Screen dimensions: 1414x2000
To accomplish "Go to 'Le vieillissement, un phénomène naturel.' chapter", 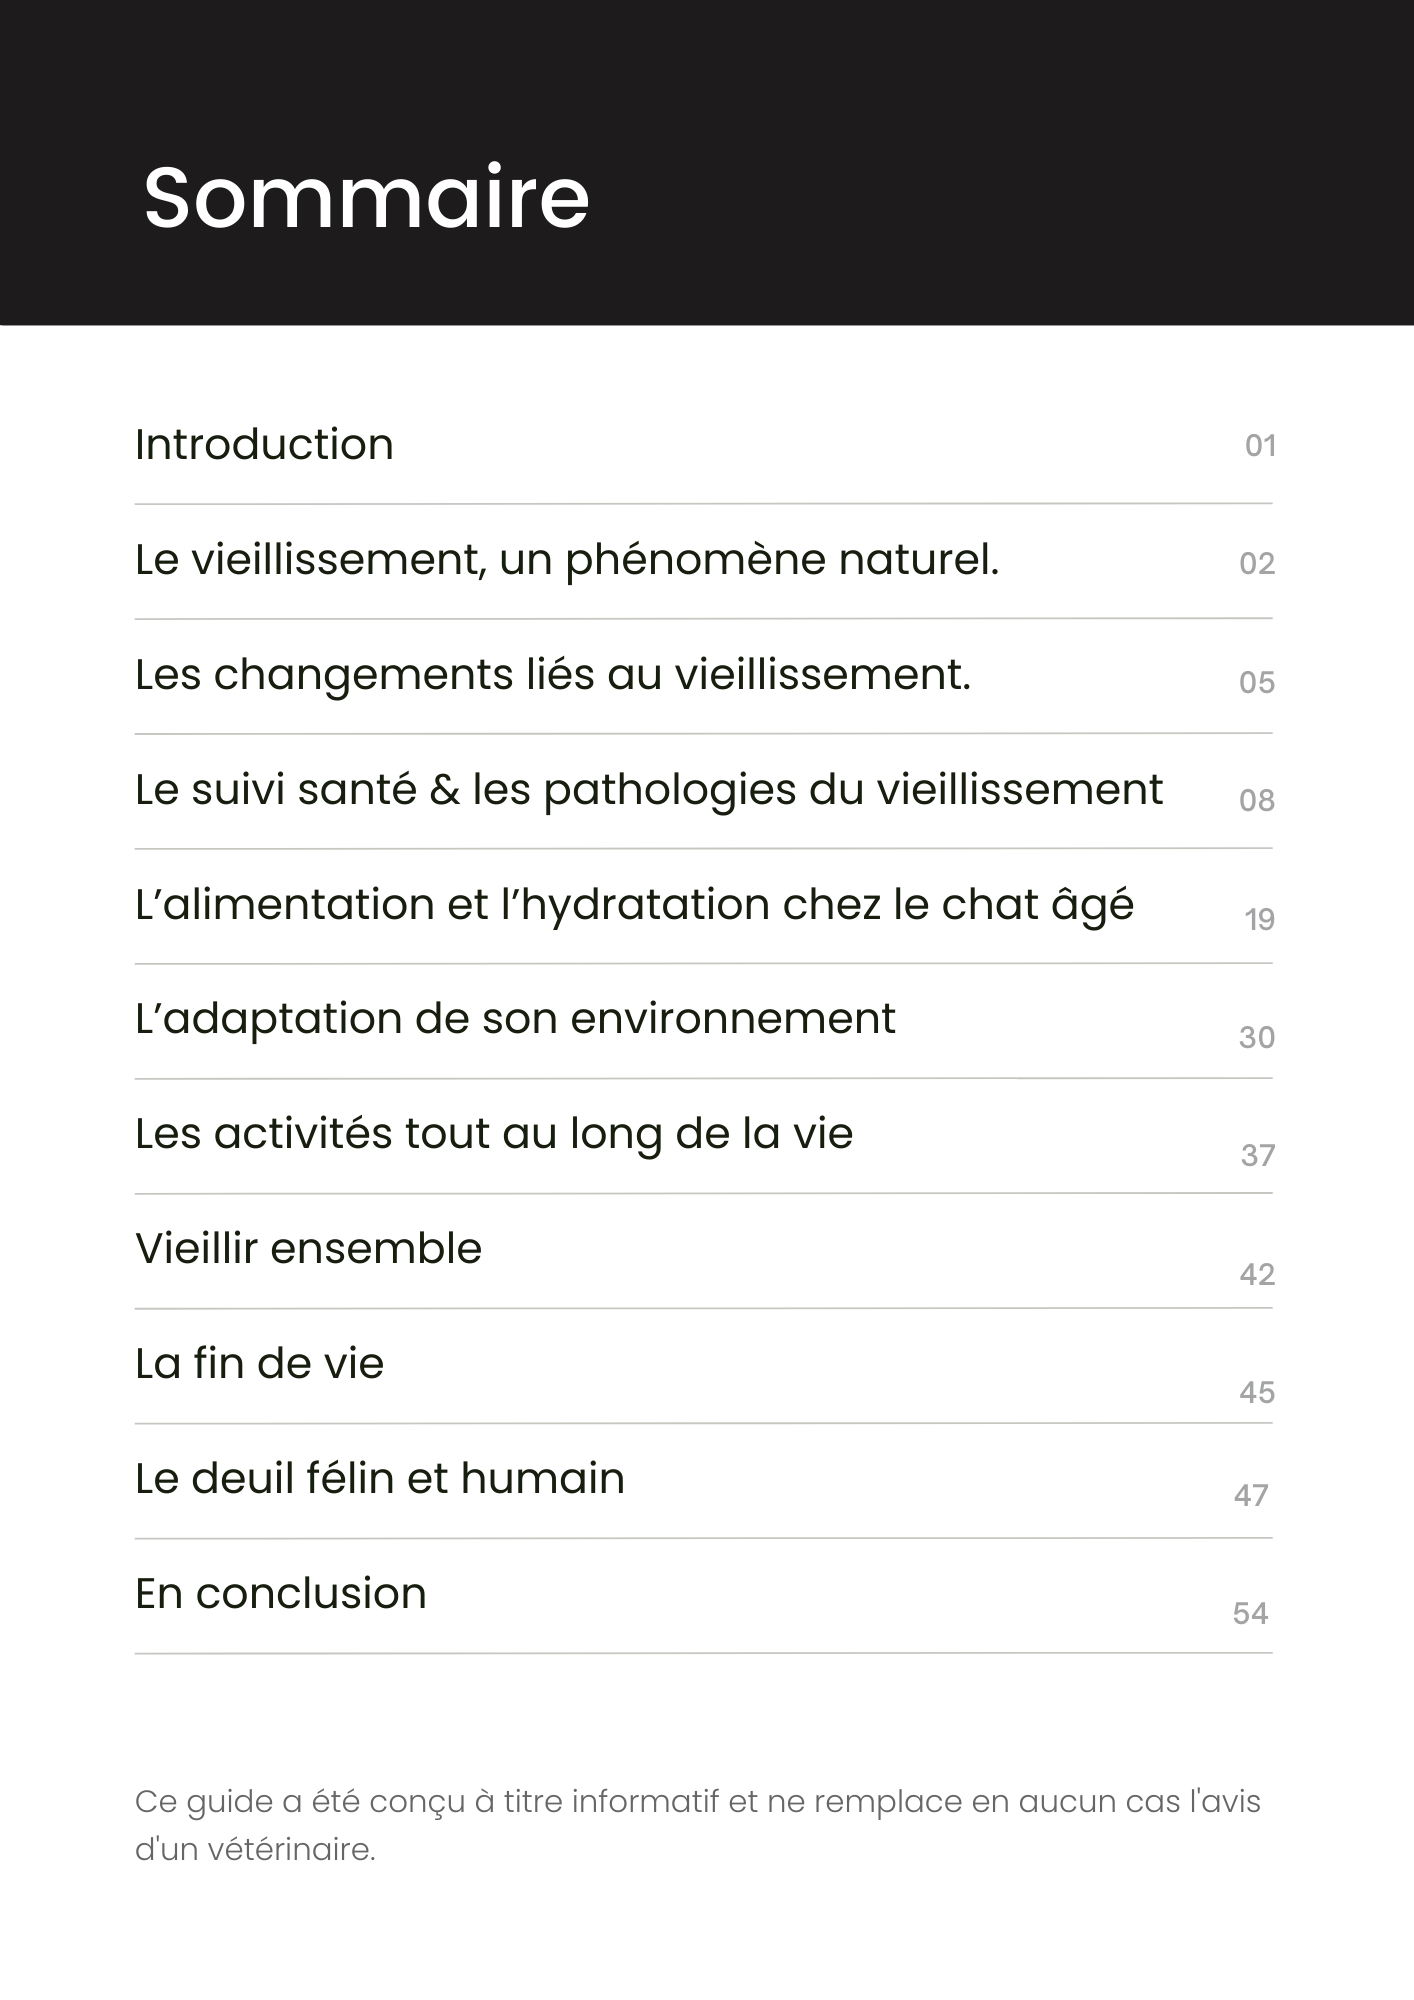I will [567, 560].
